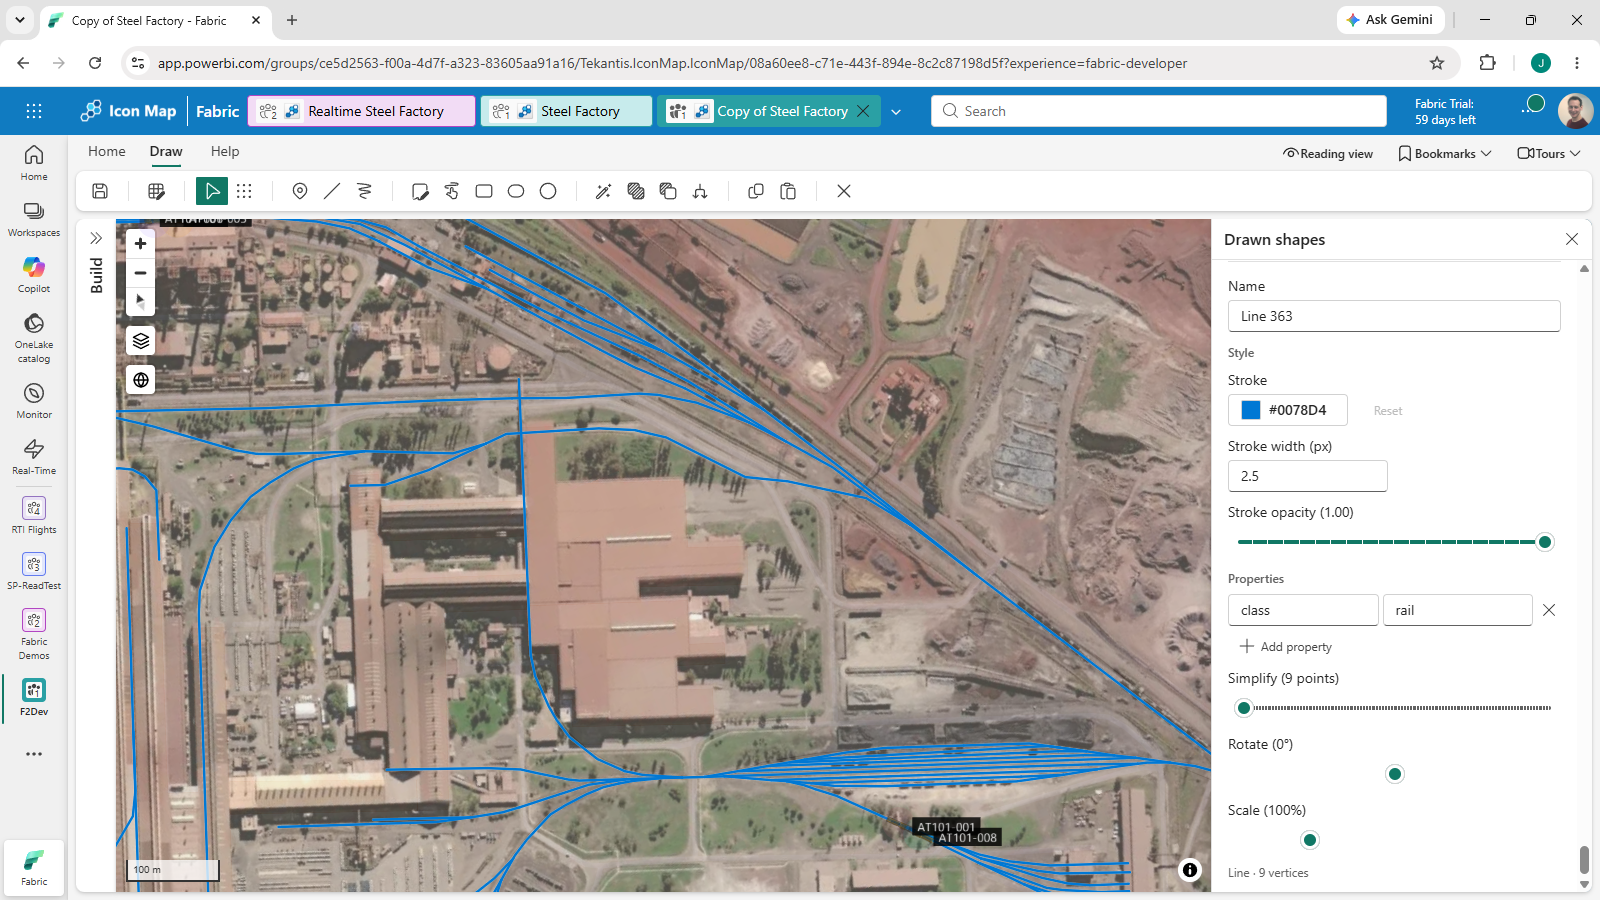Remove the class rail property
This screenshot has width=1600, height=900.
pos(1549,610)
